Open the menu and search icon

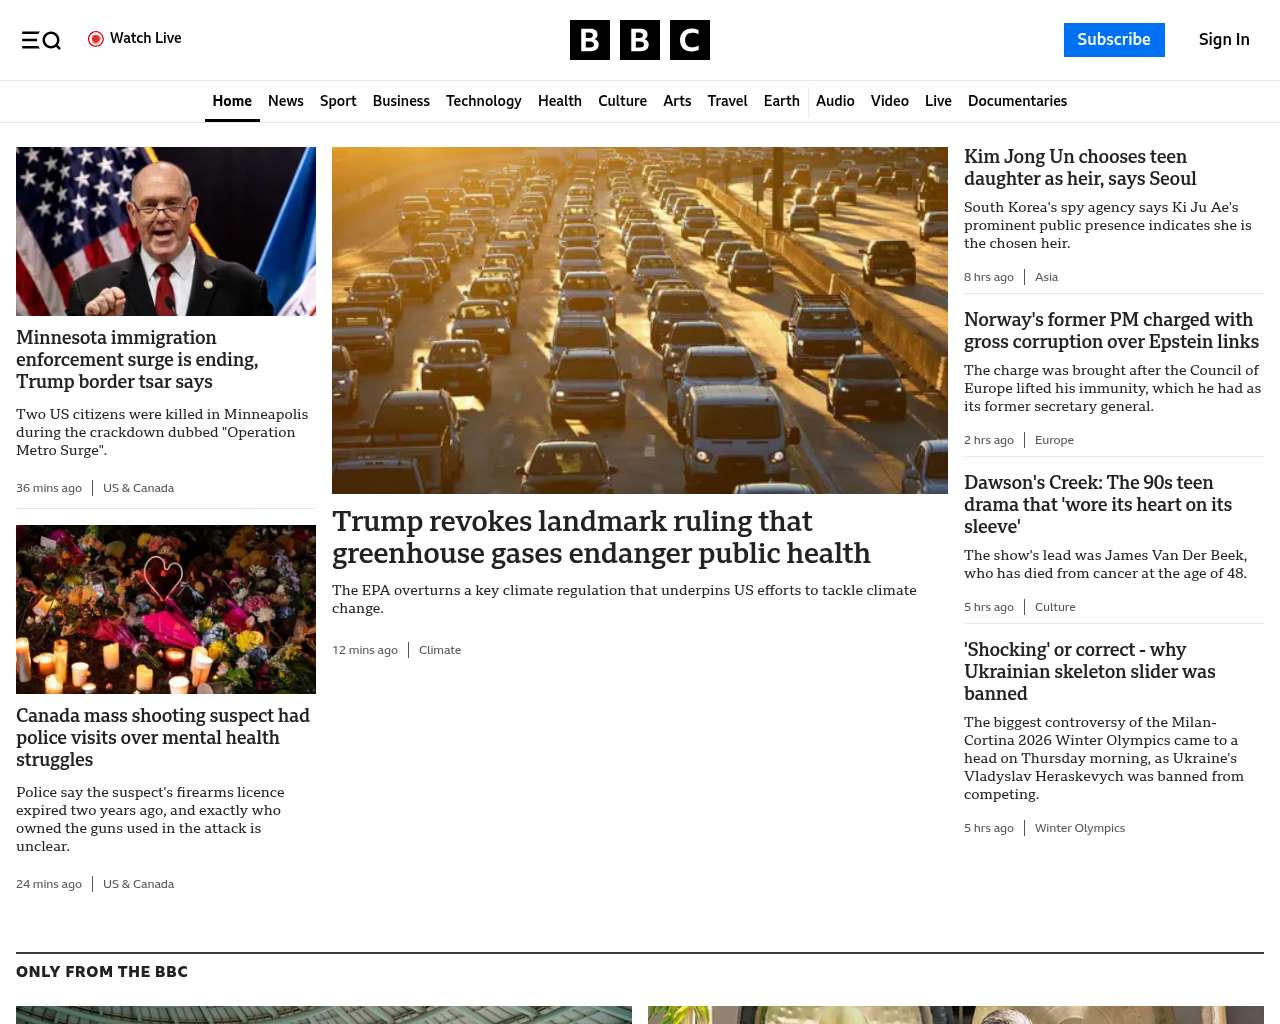41,40
